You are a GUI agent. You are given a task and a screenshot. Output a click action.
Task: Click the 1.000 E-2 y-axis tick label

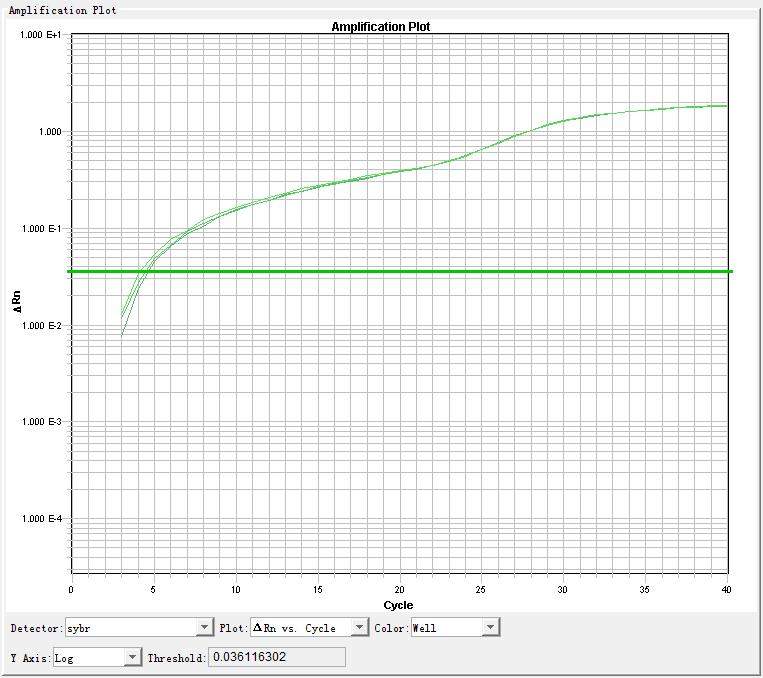point(41,325)
